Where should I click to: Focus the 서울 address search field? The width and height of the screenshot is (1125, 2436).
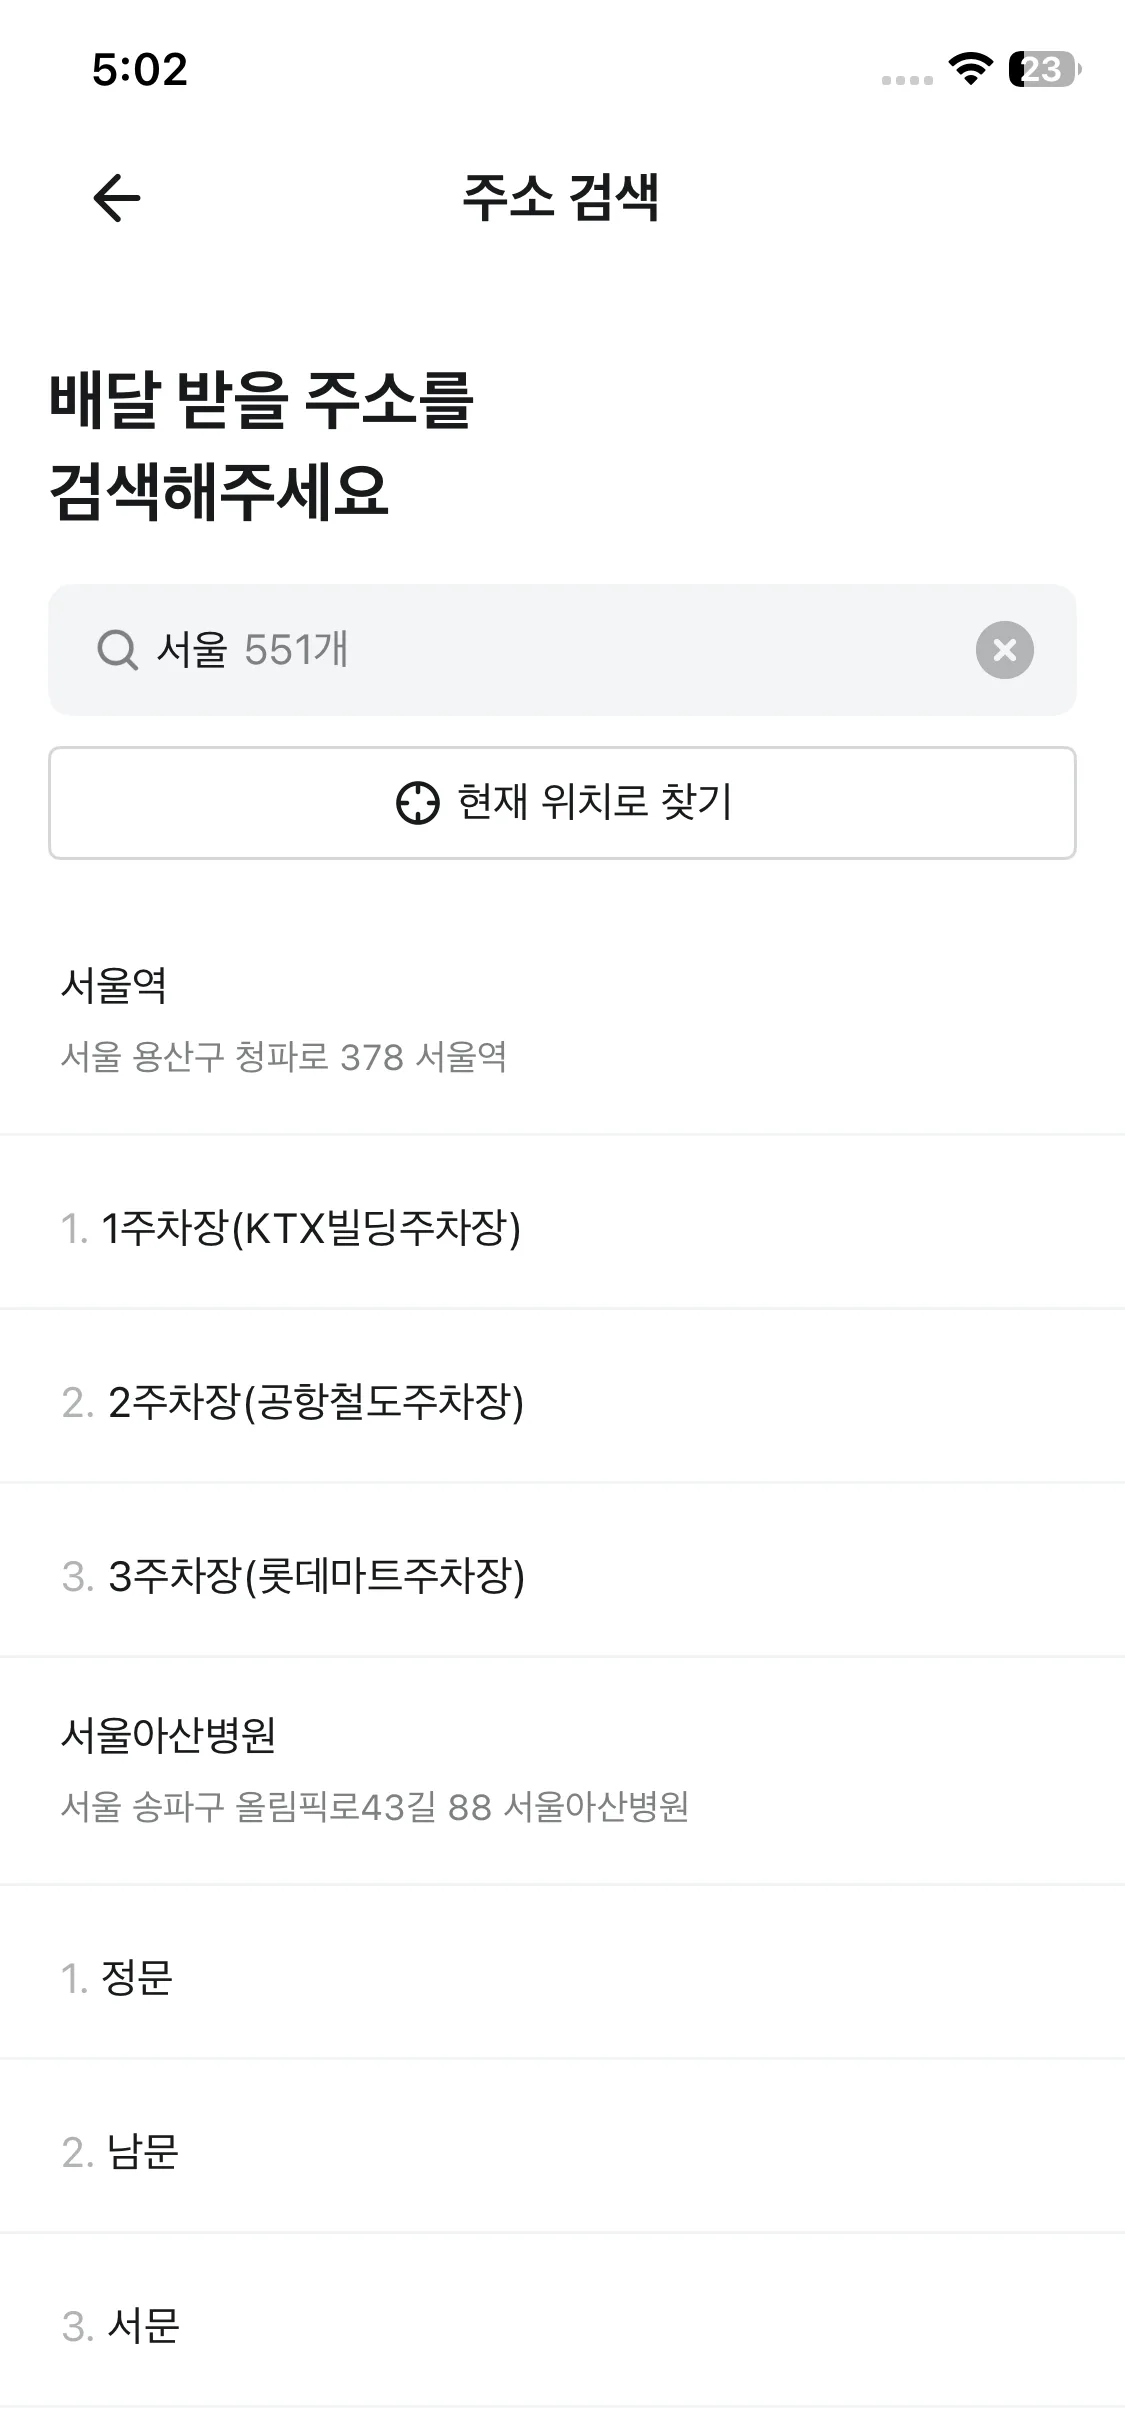pyautogui.click(x=540, y=650)
